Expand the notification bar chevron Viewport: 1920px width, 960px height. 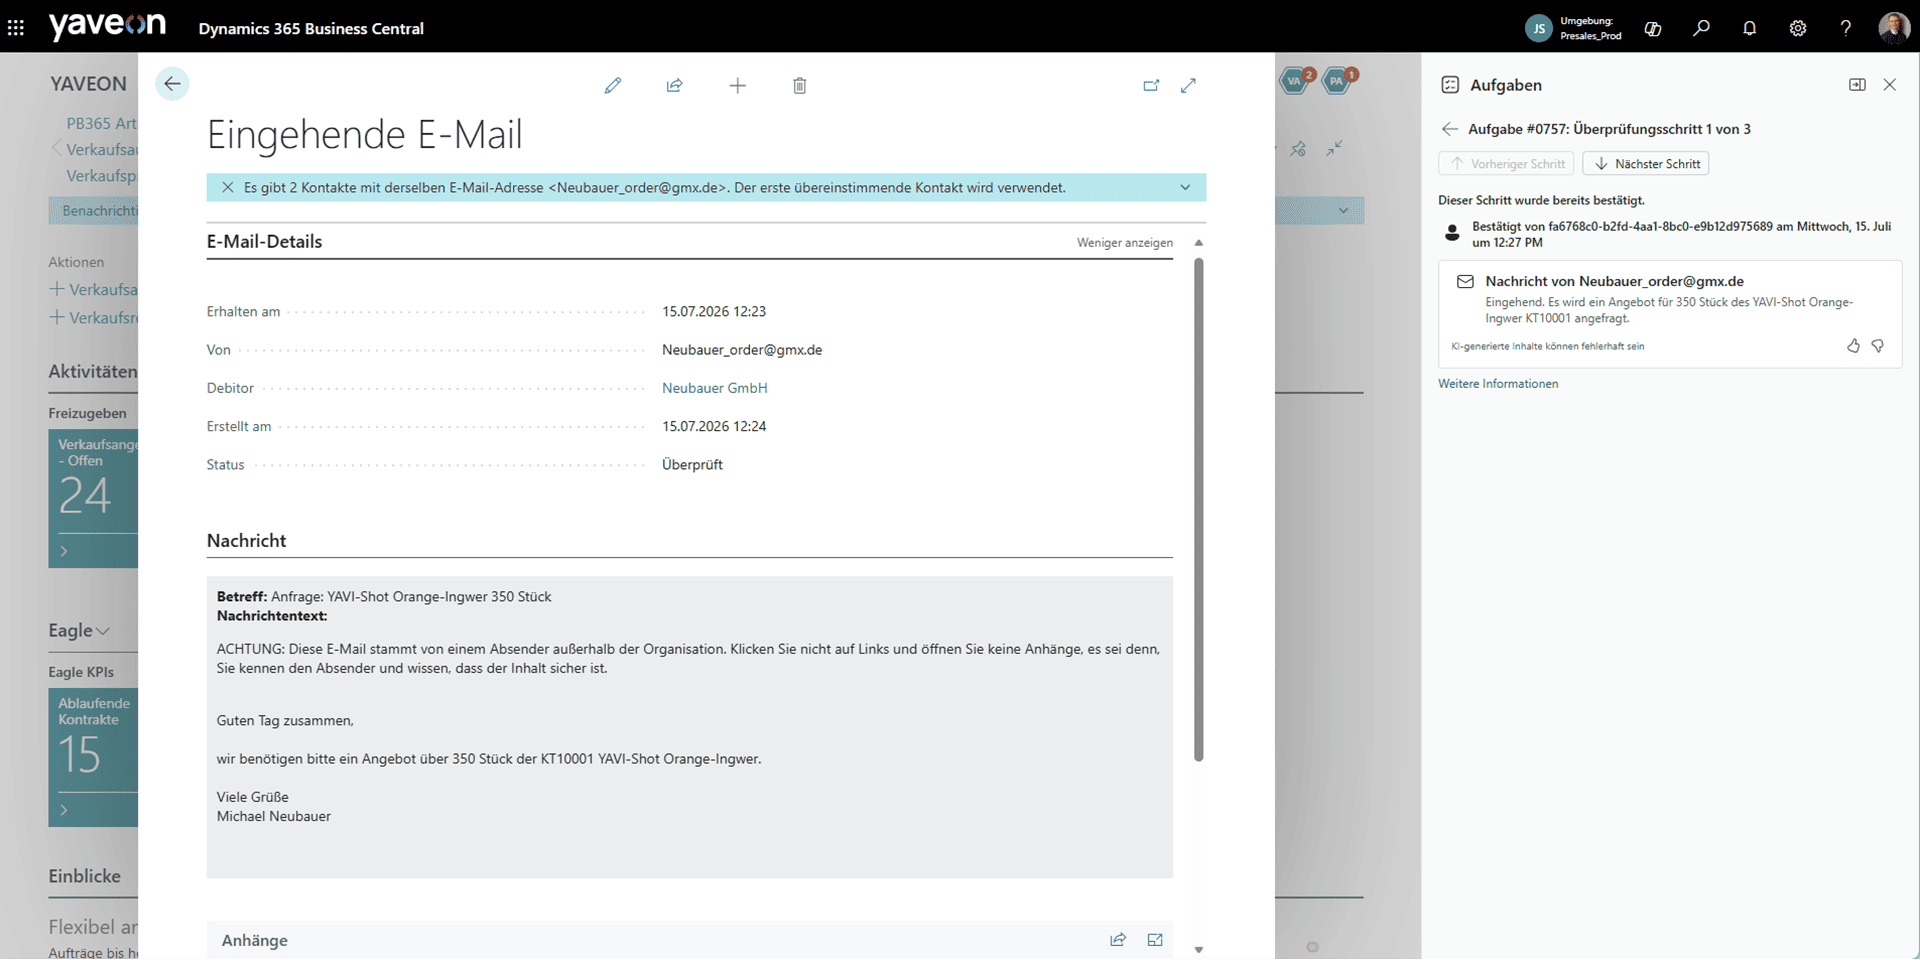(x=1185, y=188)
